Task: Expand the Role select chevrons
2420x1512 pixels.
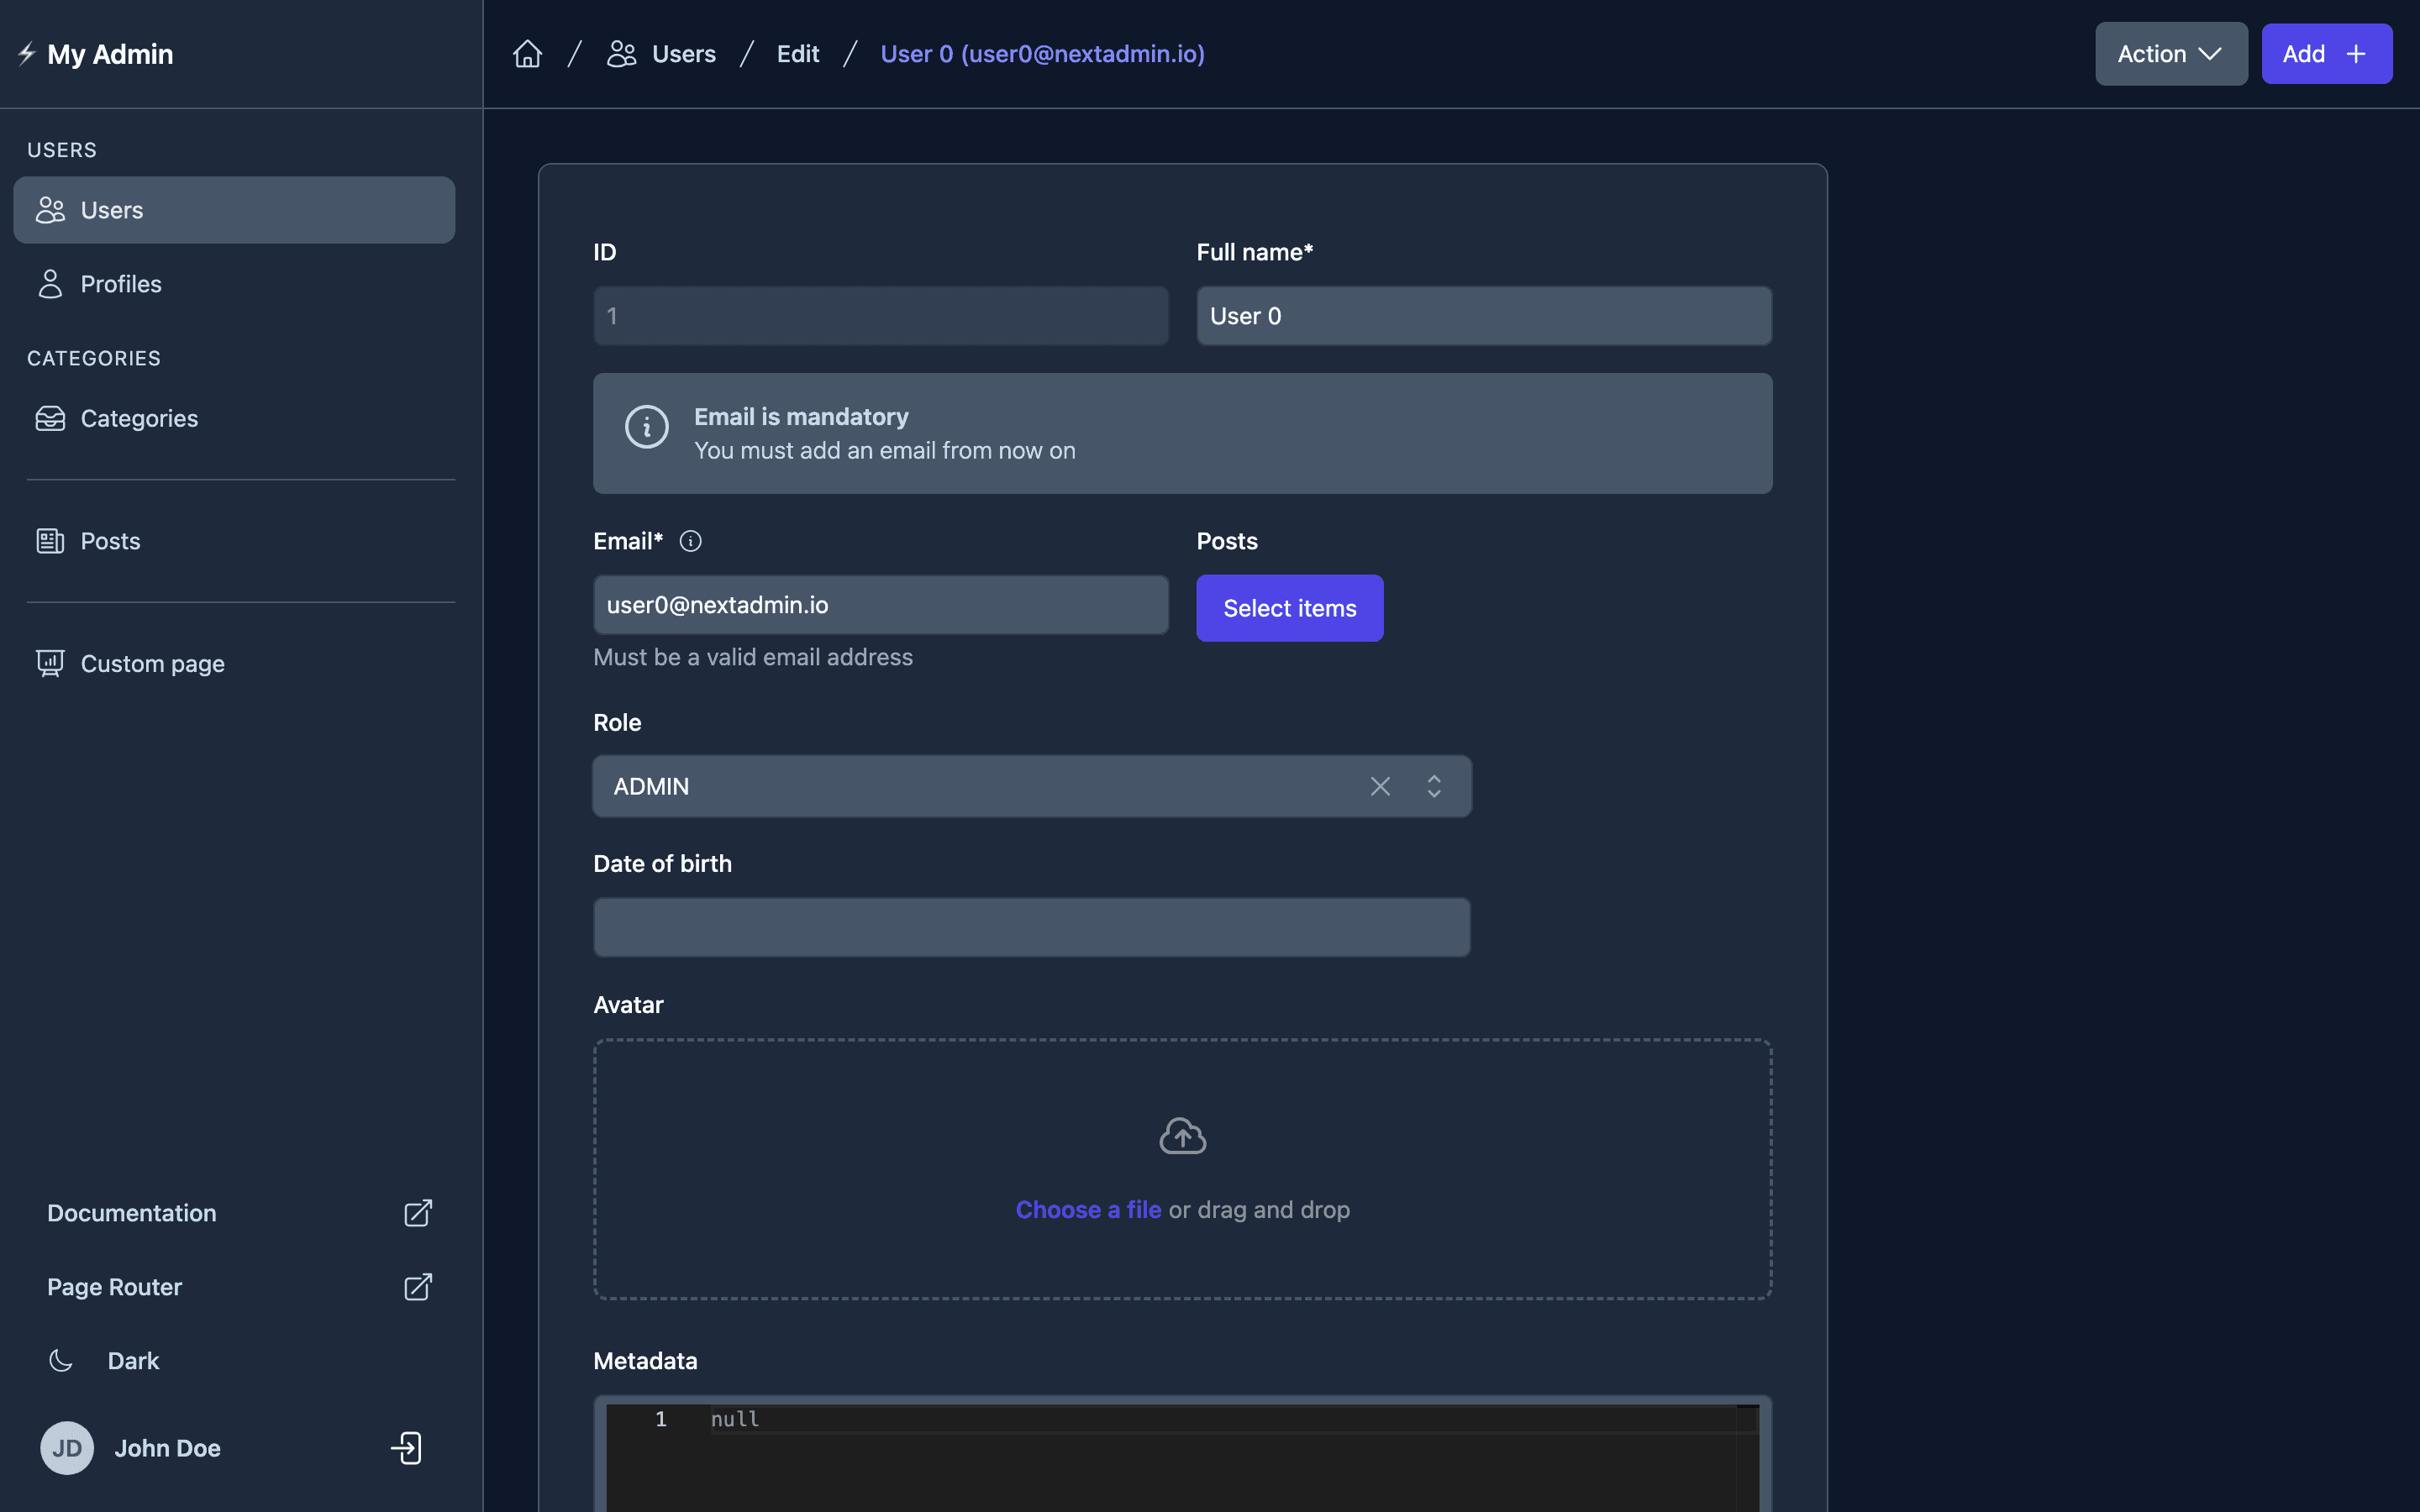Action: pyautogui.click(x=1434, y=786)
